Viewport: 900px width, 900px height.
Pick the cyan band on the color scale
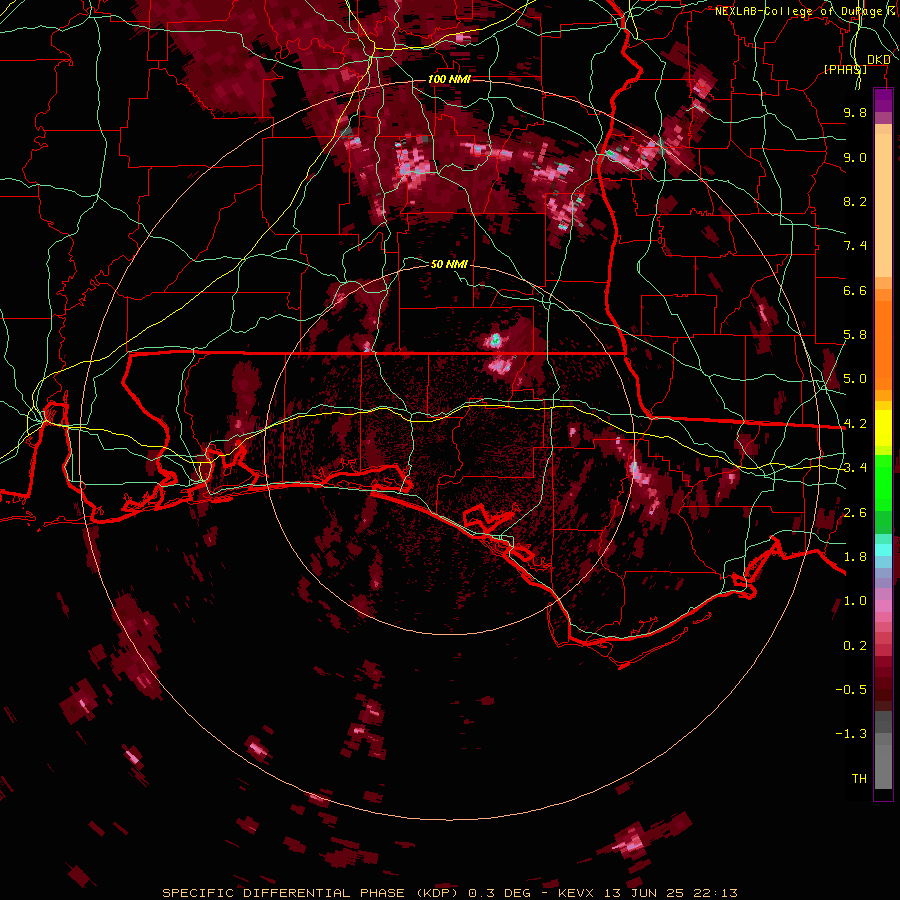[883, 549]
